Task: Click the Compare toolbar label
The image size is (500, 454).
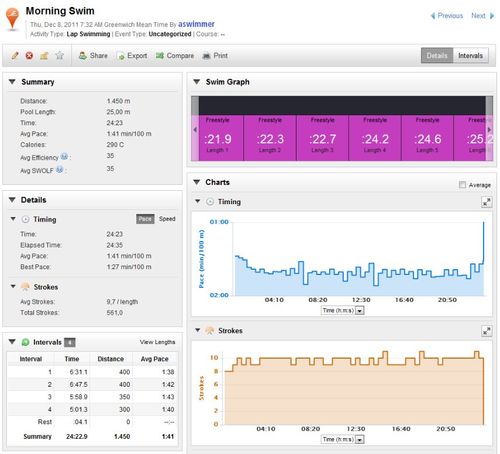Action: [180, 56]
